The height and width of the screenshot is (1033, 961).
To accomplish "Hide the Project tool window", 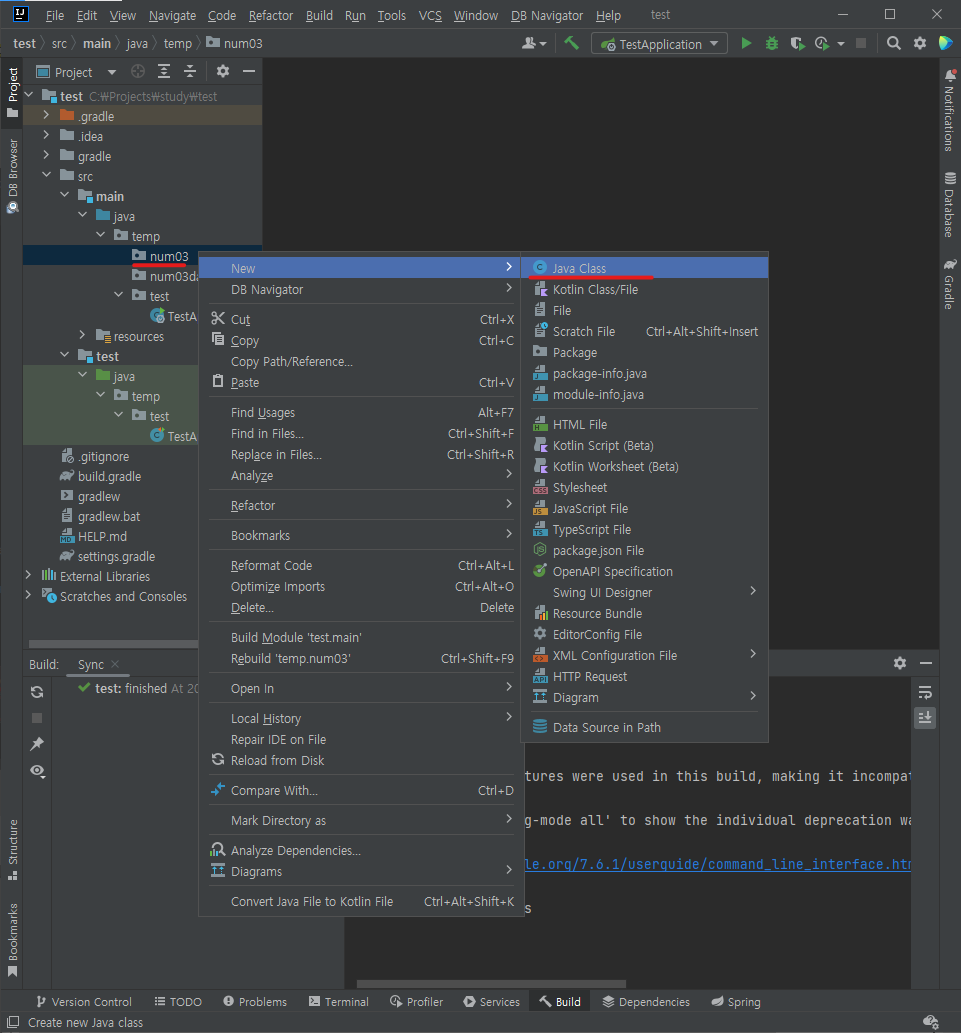I will click(248, 71).
